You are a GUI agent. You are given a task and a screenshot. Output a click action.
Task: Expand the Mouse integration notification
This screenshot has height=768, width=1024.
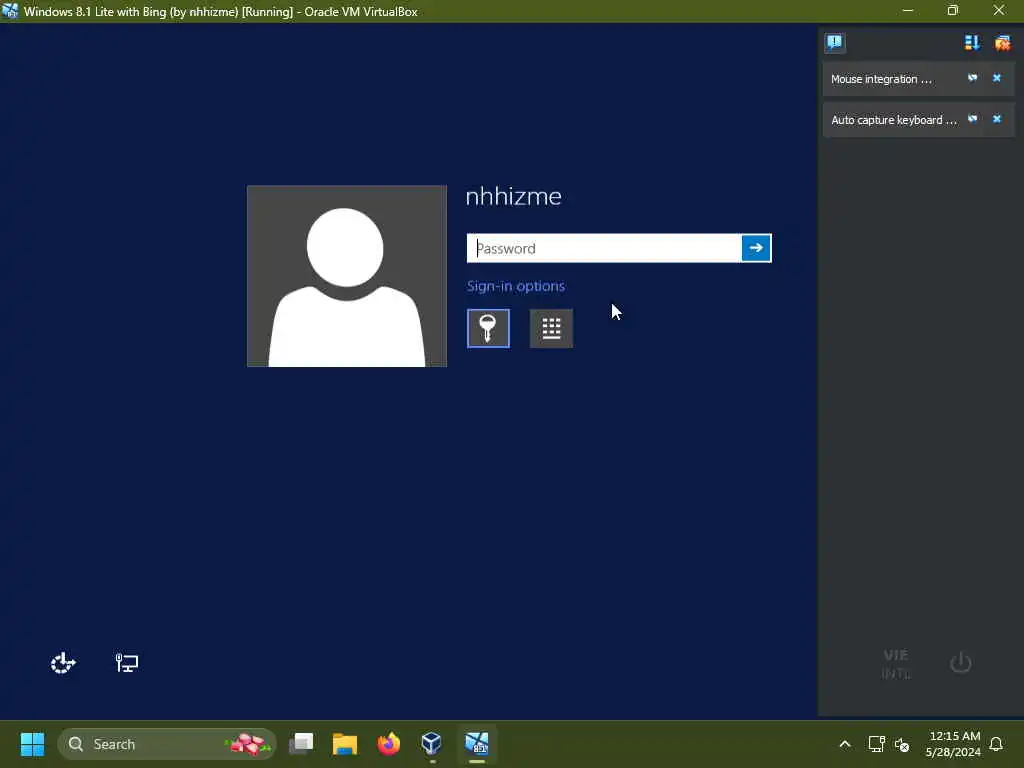coord(881,79)
